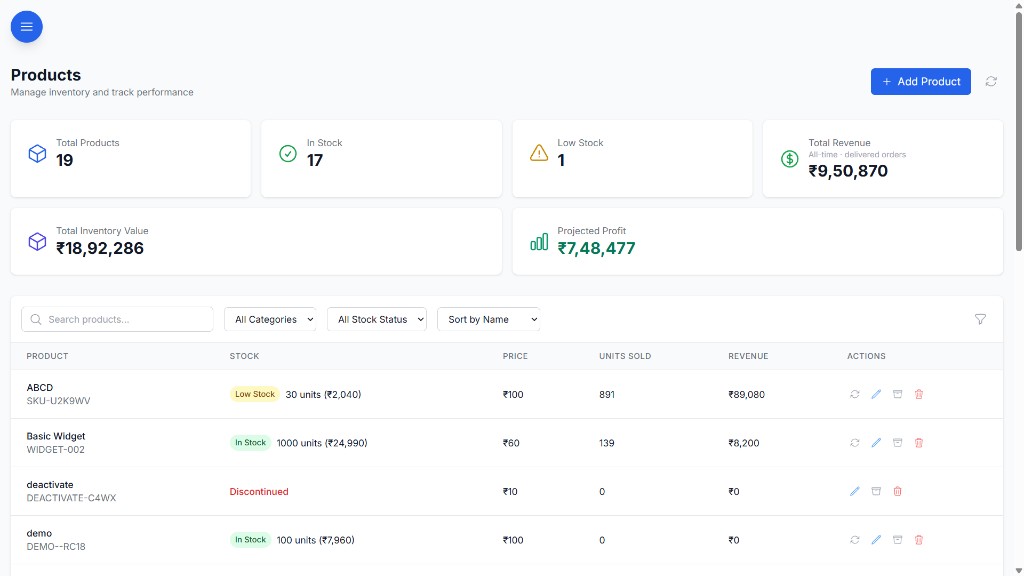Click the PRICE column header
Image resolution: width=1024 pixels, height=576 pixels.
point(515,356)
